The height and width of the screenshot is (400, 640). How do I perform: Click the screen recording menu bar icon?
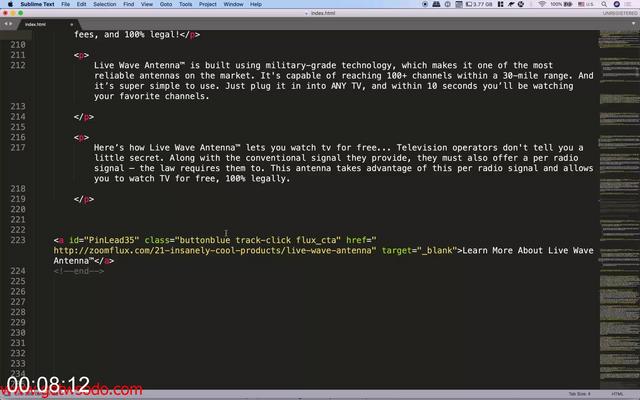coord(425,4)
